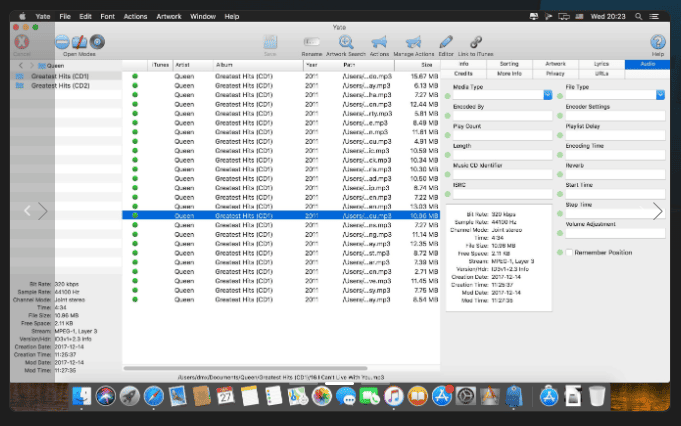Open System Preferences from the Dock

(466, 396)
